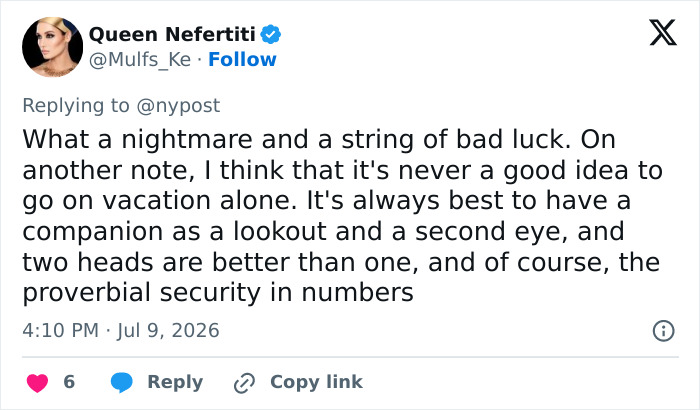The image size is (700, 410).
Task: Open Queen Nefertiti's profile picture
Action: click(x=52, y=47)
